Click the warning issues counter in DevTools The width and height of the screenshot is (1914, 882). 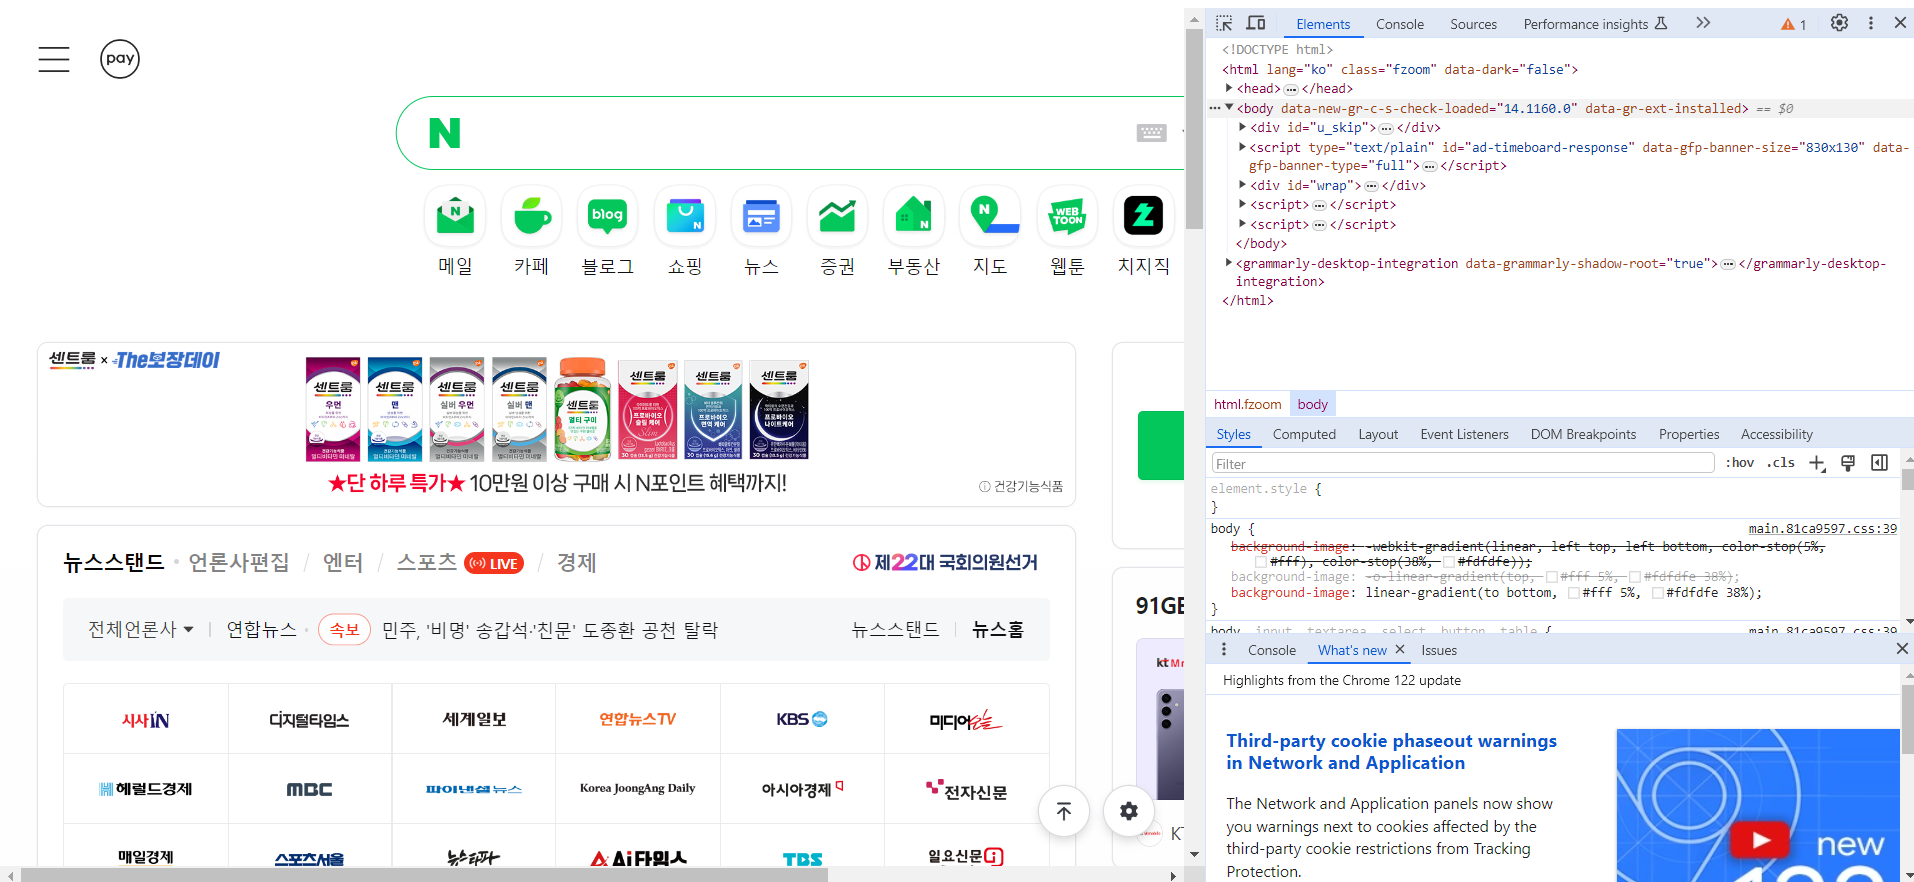pos(1793,24)
